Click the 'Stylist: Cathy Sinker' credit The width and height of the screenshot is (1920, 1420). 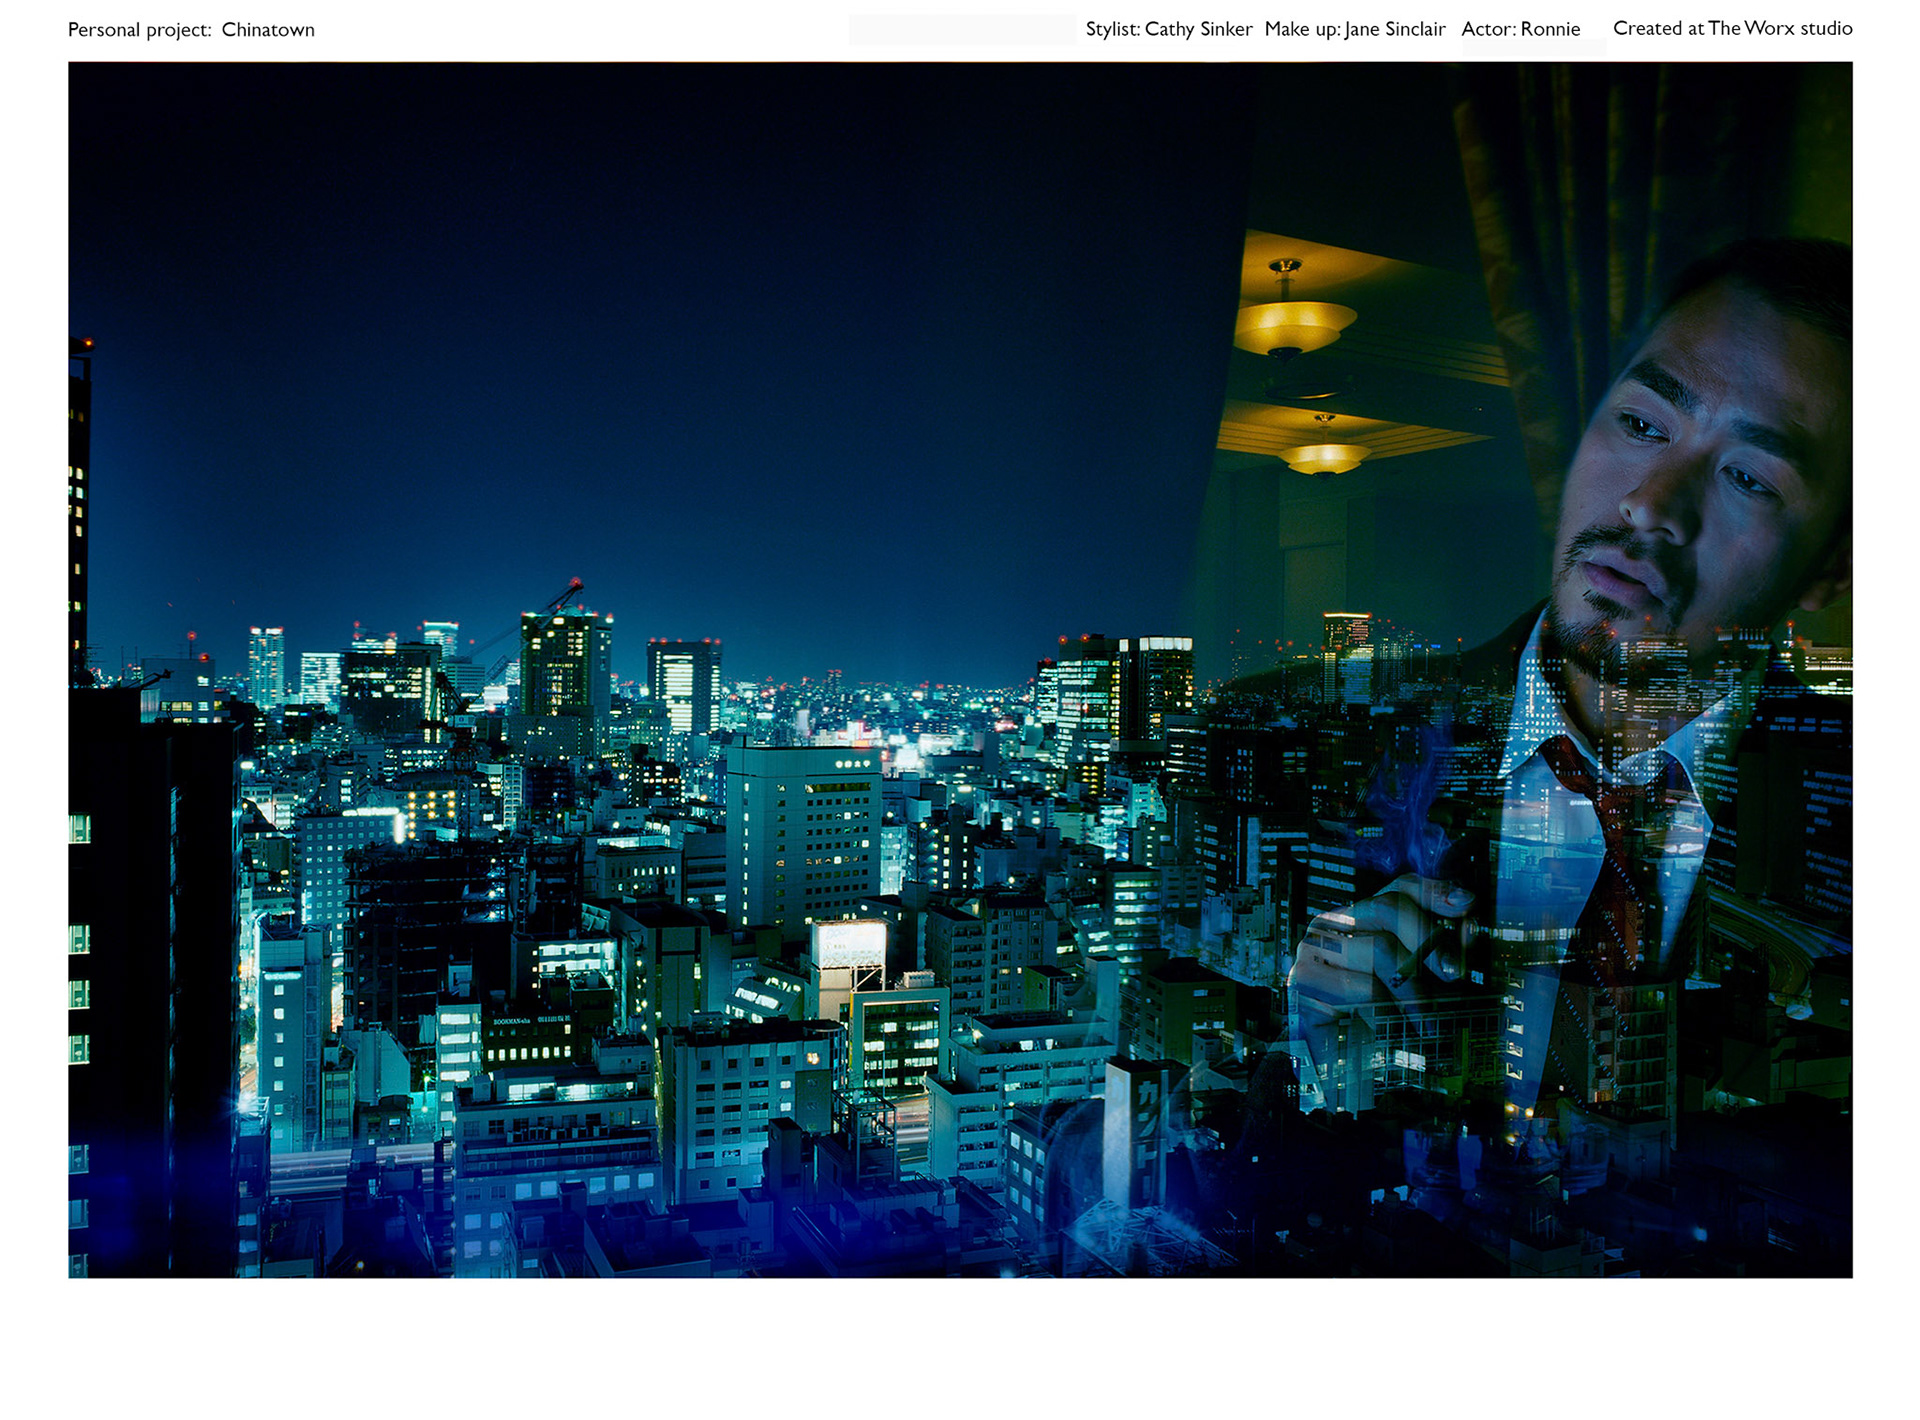point(1168,29)
